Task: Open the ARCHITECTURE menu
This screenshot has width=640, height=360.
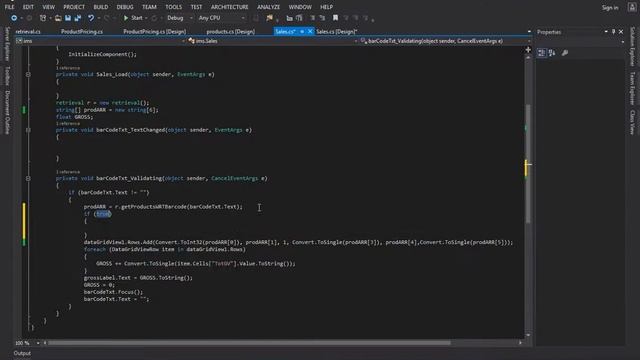Action: (x=229, y=7)
